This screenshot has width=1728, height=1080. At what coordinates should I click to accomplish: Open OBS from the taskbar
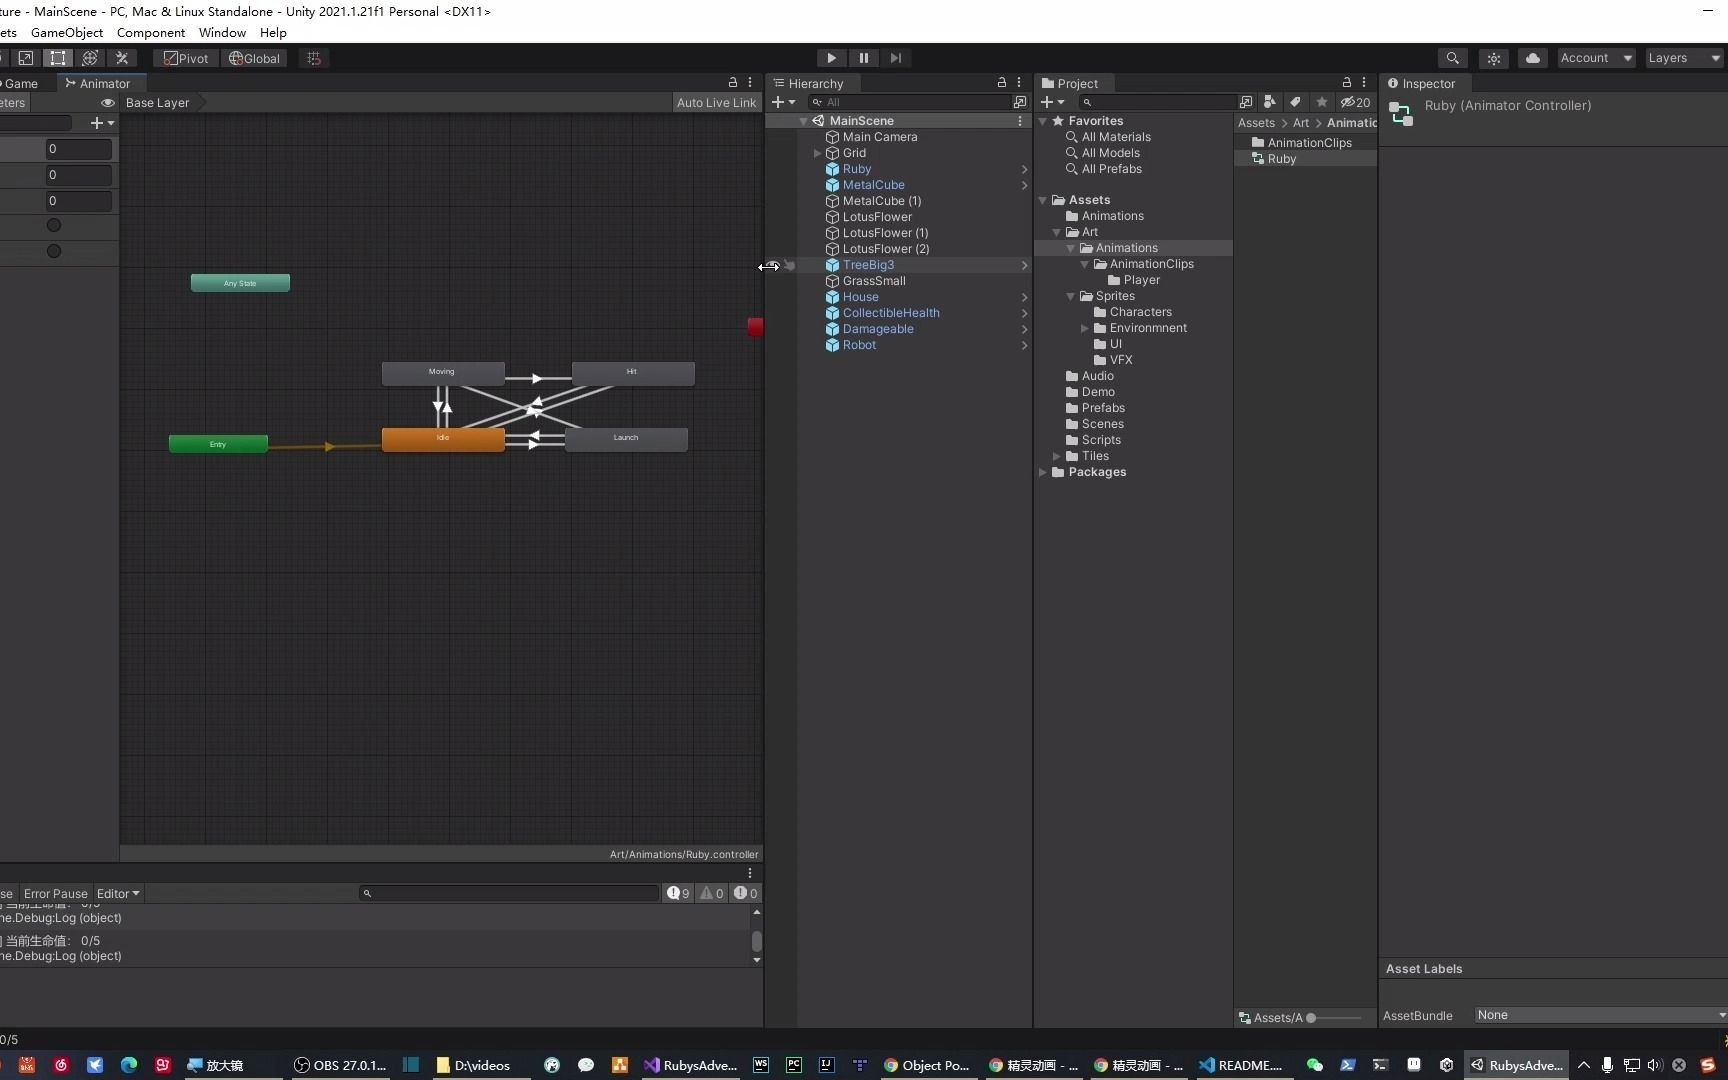click(x=339, y=1065)
